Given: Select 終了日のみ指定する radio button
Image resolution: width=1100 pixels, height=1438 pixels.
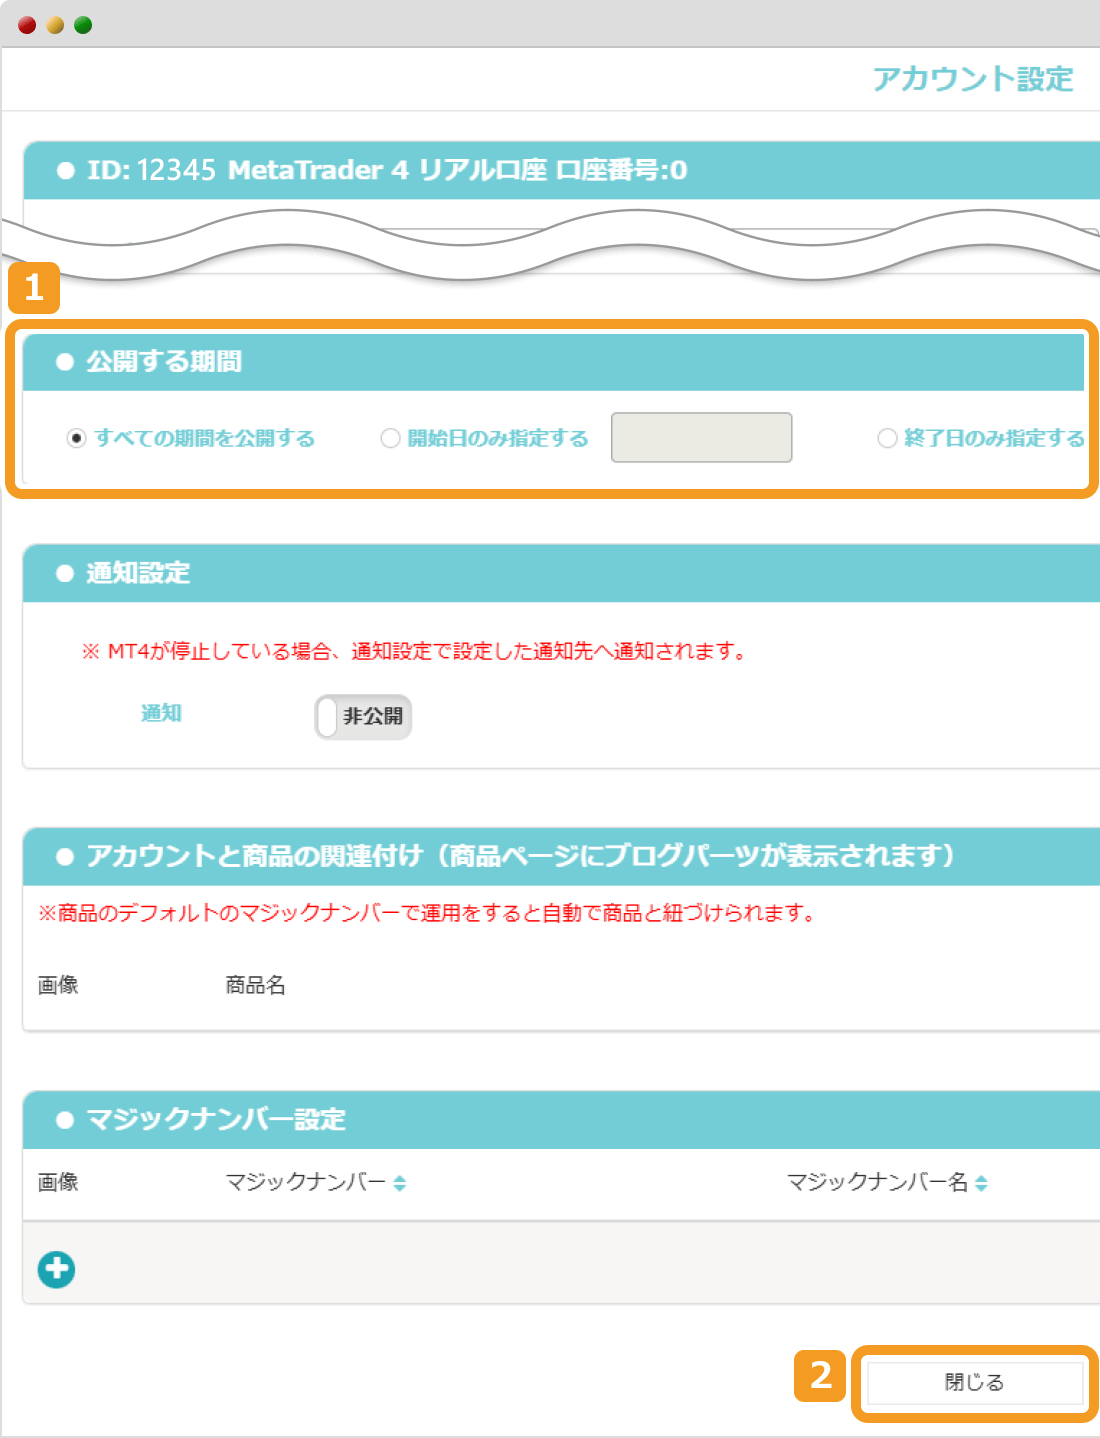Looking at the screenshot, I should (887, 437).
